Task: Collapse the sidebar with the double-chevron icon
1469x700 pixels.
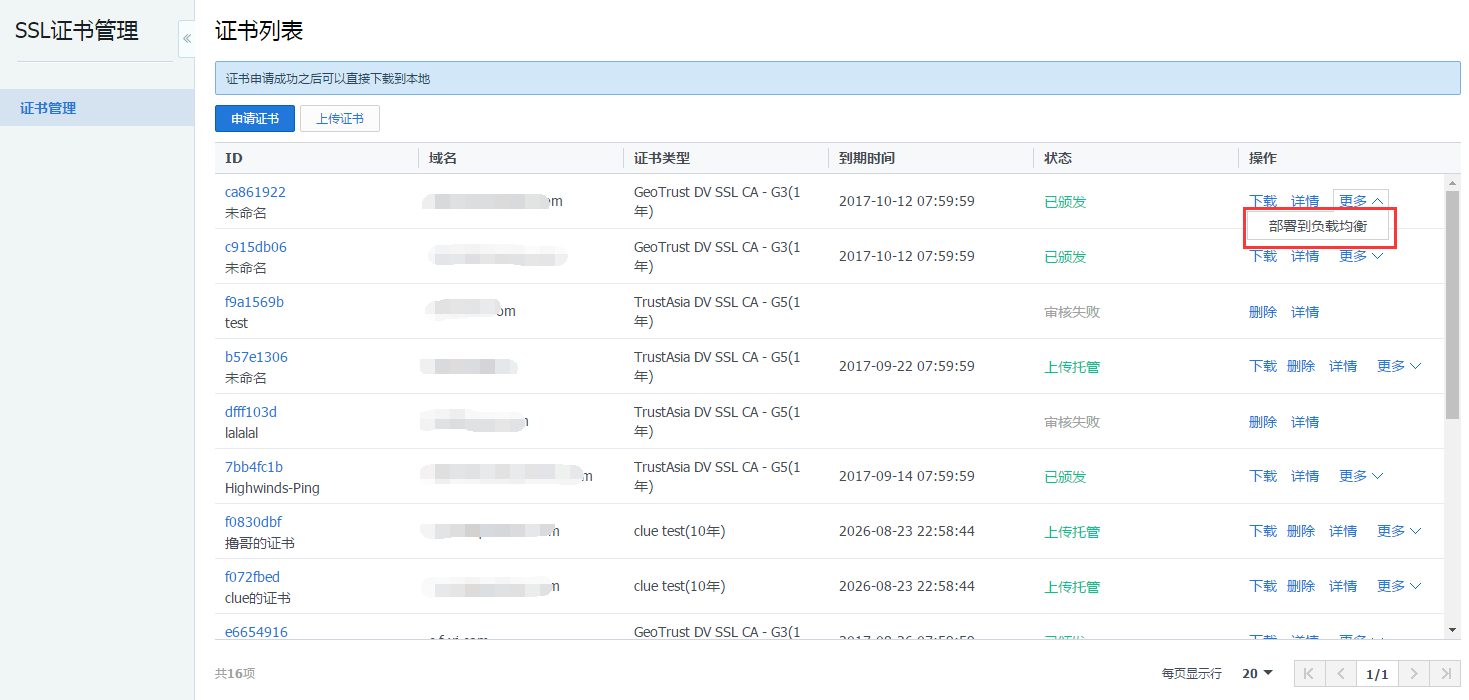Action: click(186, 39)
